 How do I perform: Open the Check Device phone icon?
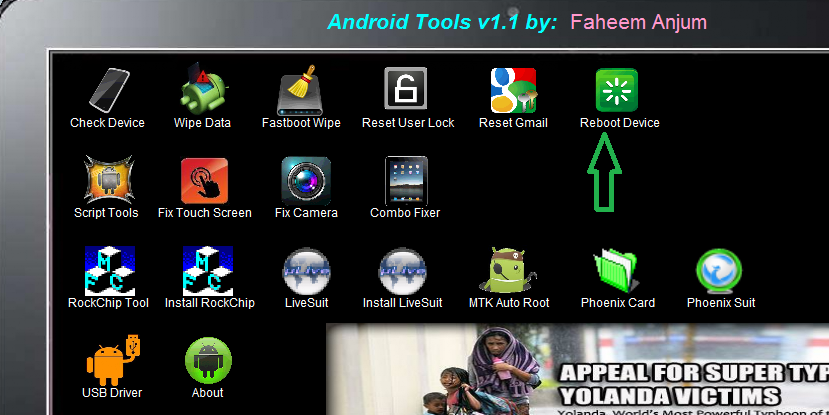(109, 90)
